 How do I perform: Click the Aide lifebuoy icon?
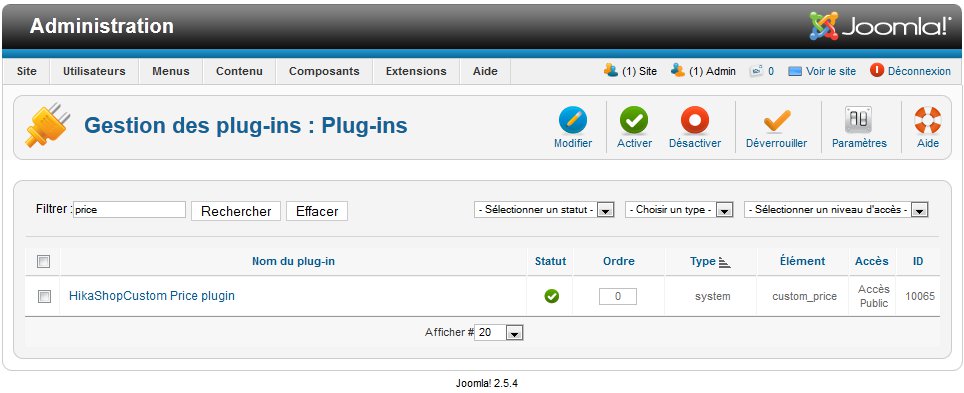tap(928, 120)
